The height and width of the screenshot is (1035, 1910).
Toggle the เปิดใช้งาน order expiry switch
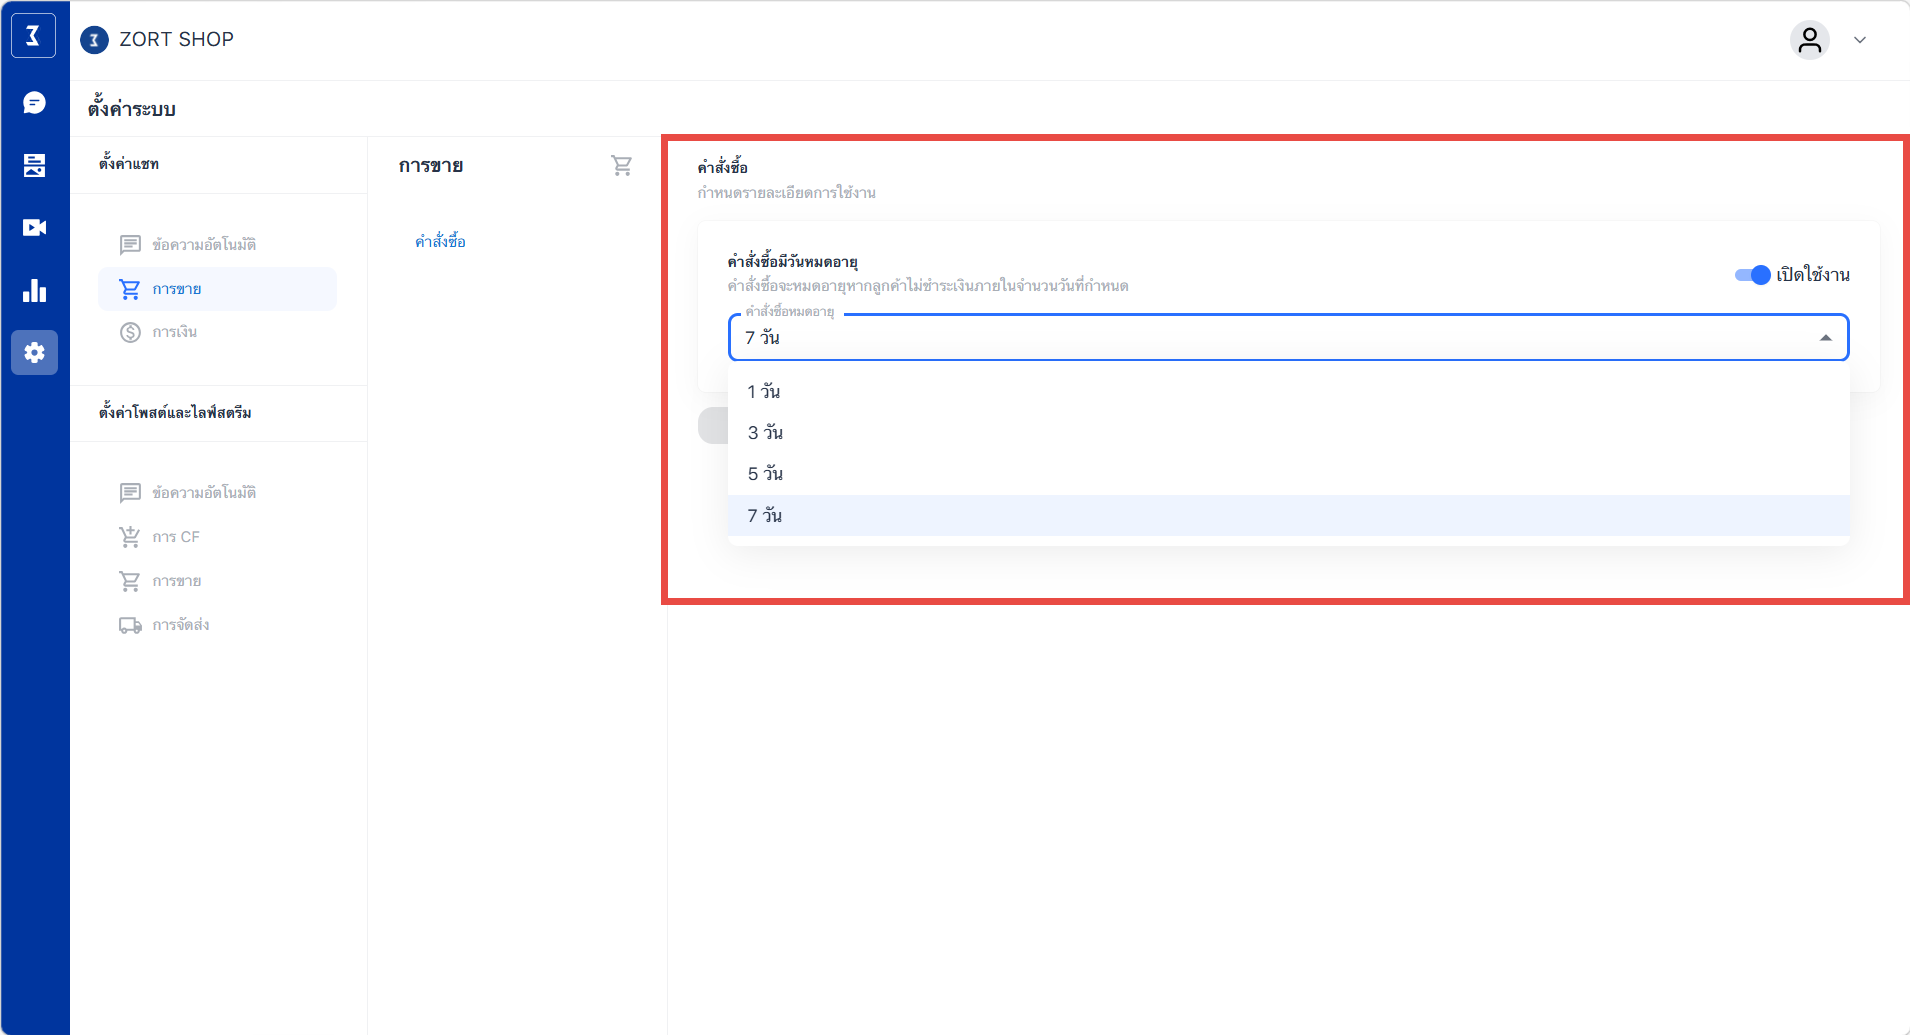tap(1752, 275)
